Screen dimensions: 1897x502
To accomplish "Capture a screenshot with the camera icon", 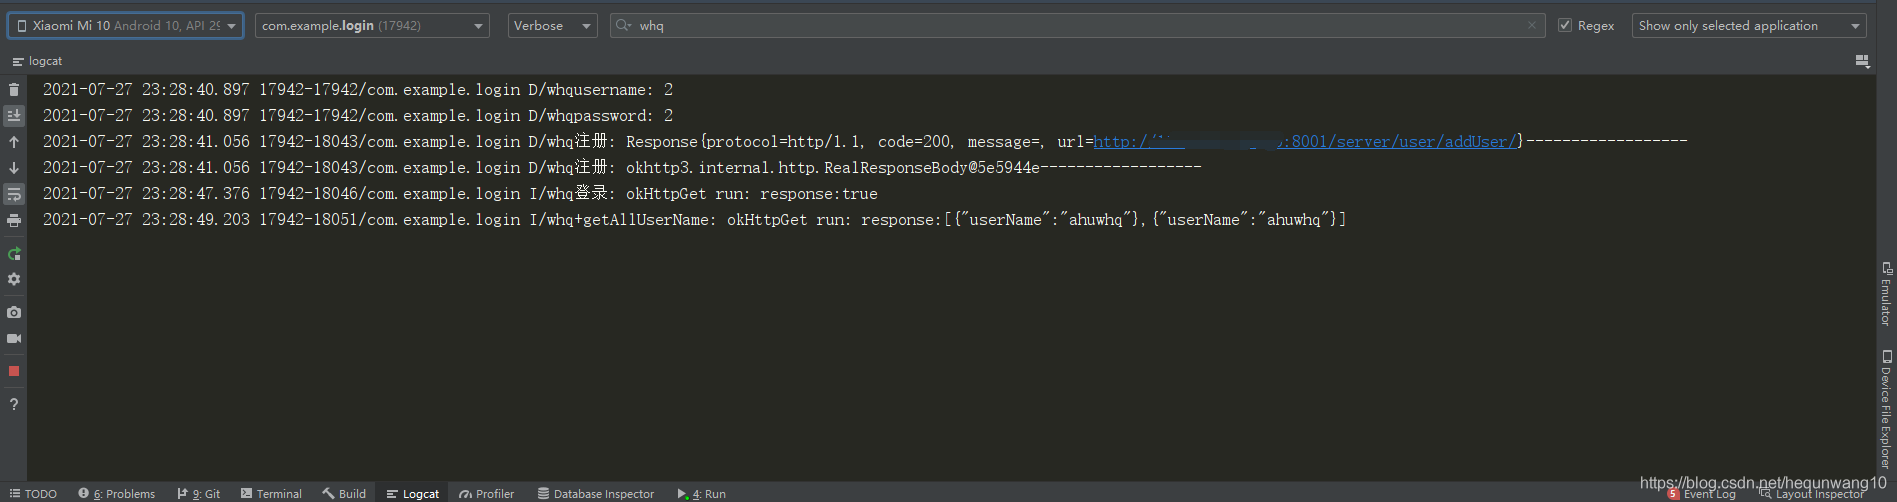I will tap(14, 312).
